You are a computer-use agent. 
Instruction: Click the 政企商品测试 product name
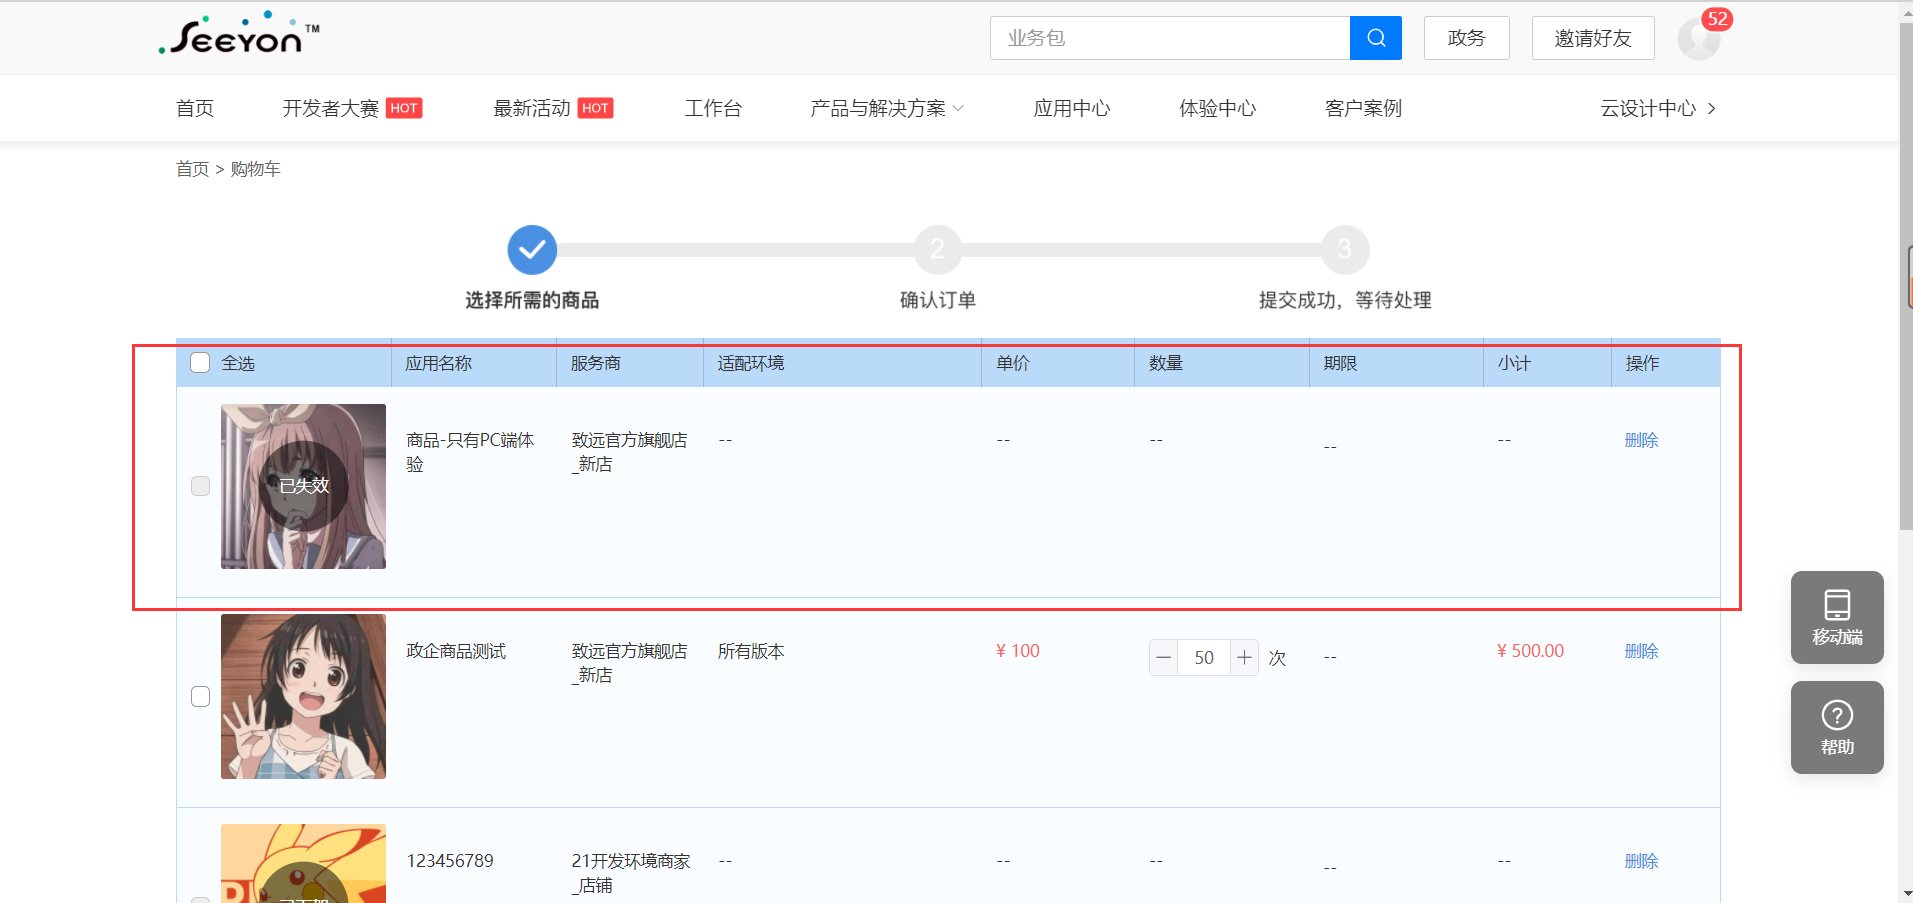[456, 651]
